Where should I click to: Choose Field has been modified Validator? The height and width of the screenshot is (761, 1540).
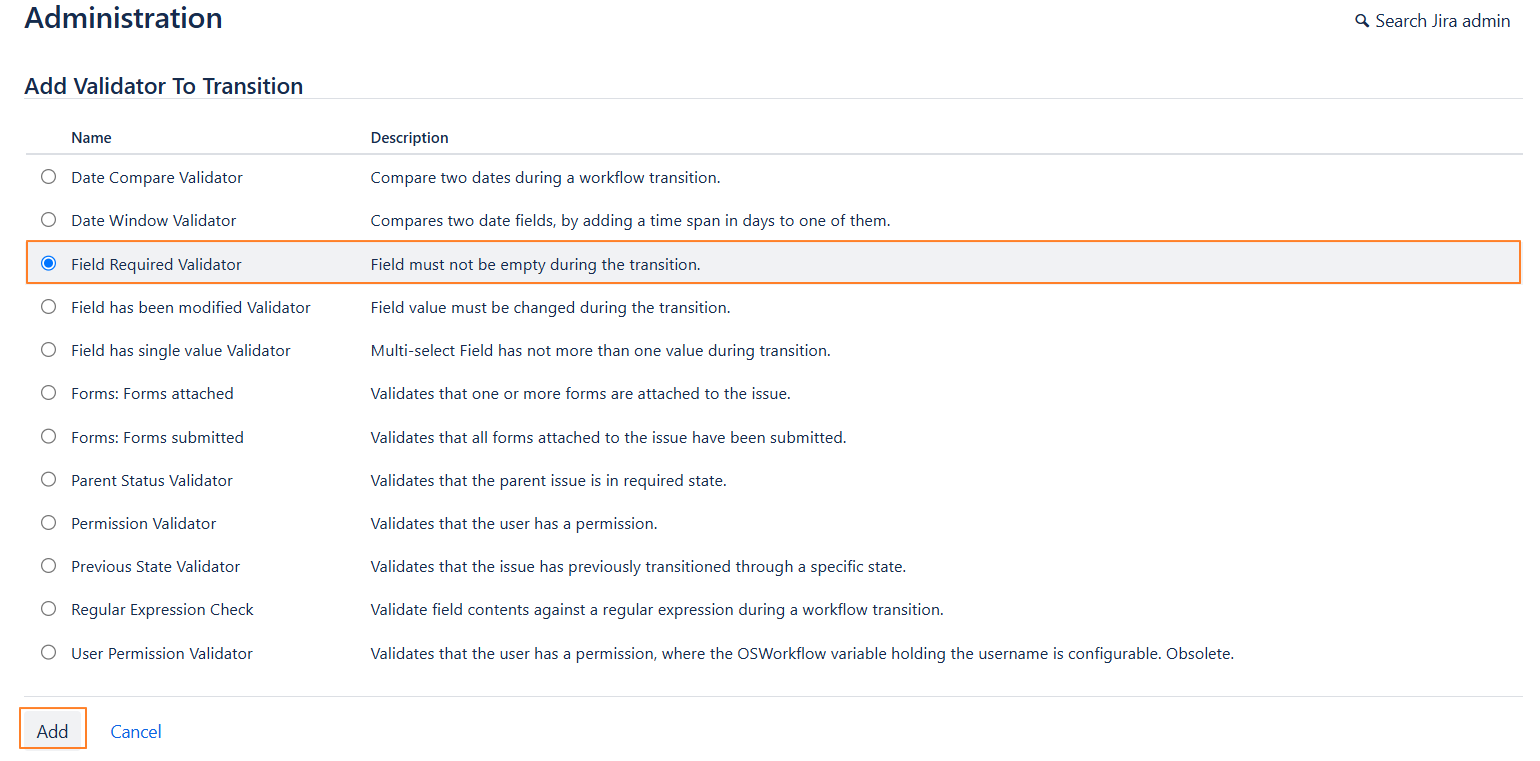(x=48, y=307)
